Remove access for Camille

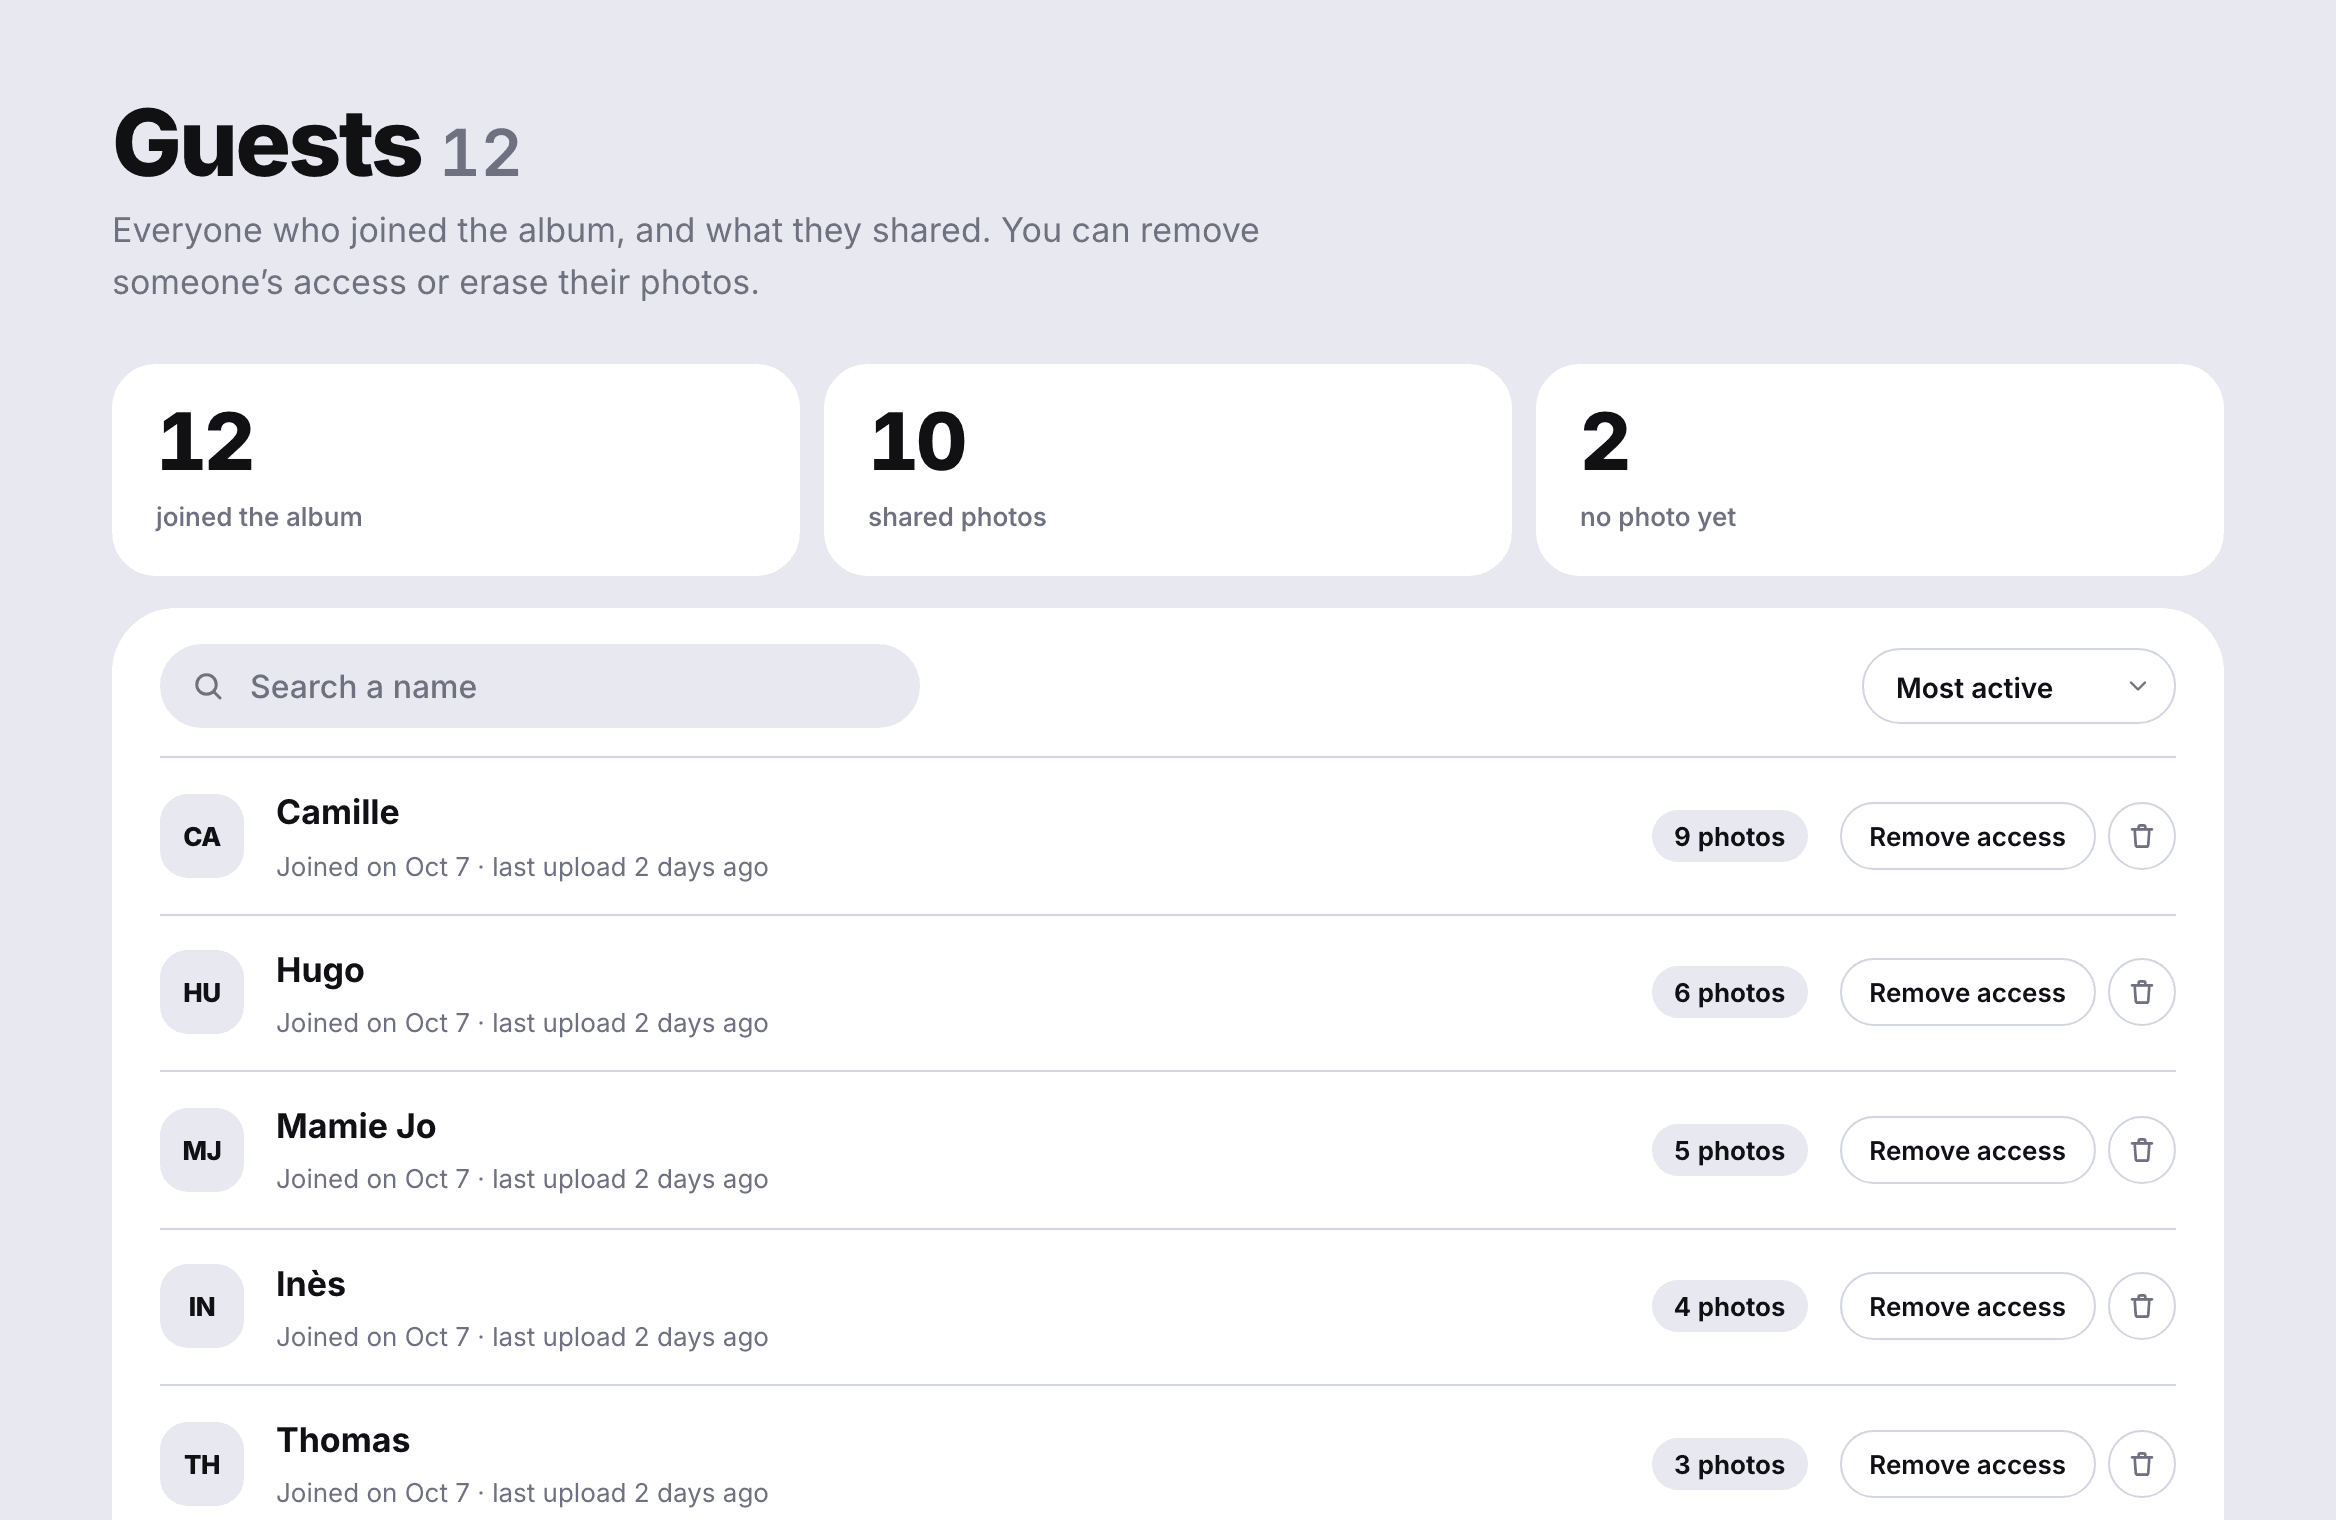coord(1967,836)
